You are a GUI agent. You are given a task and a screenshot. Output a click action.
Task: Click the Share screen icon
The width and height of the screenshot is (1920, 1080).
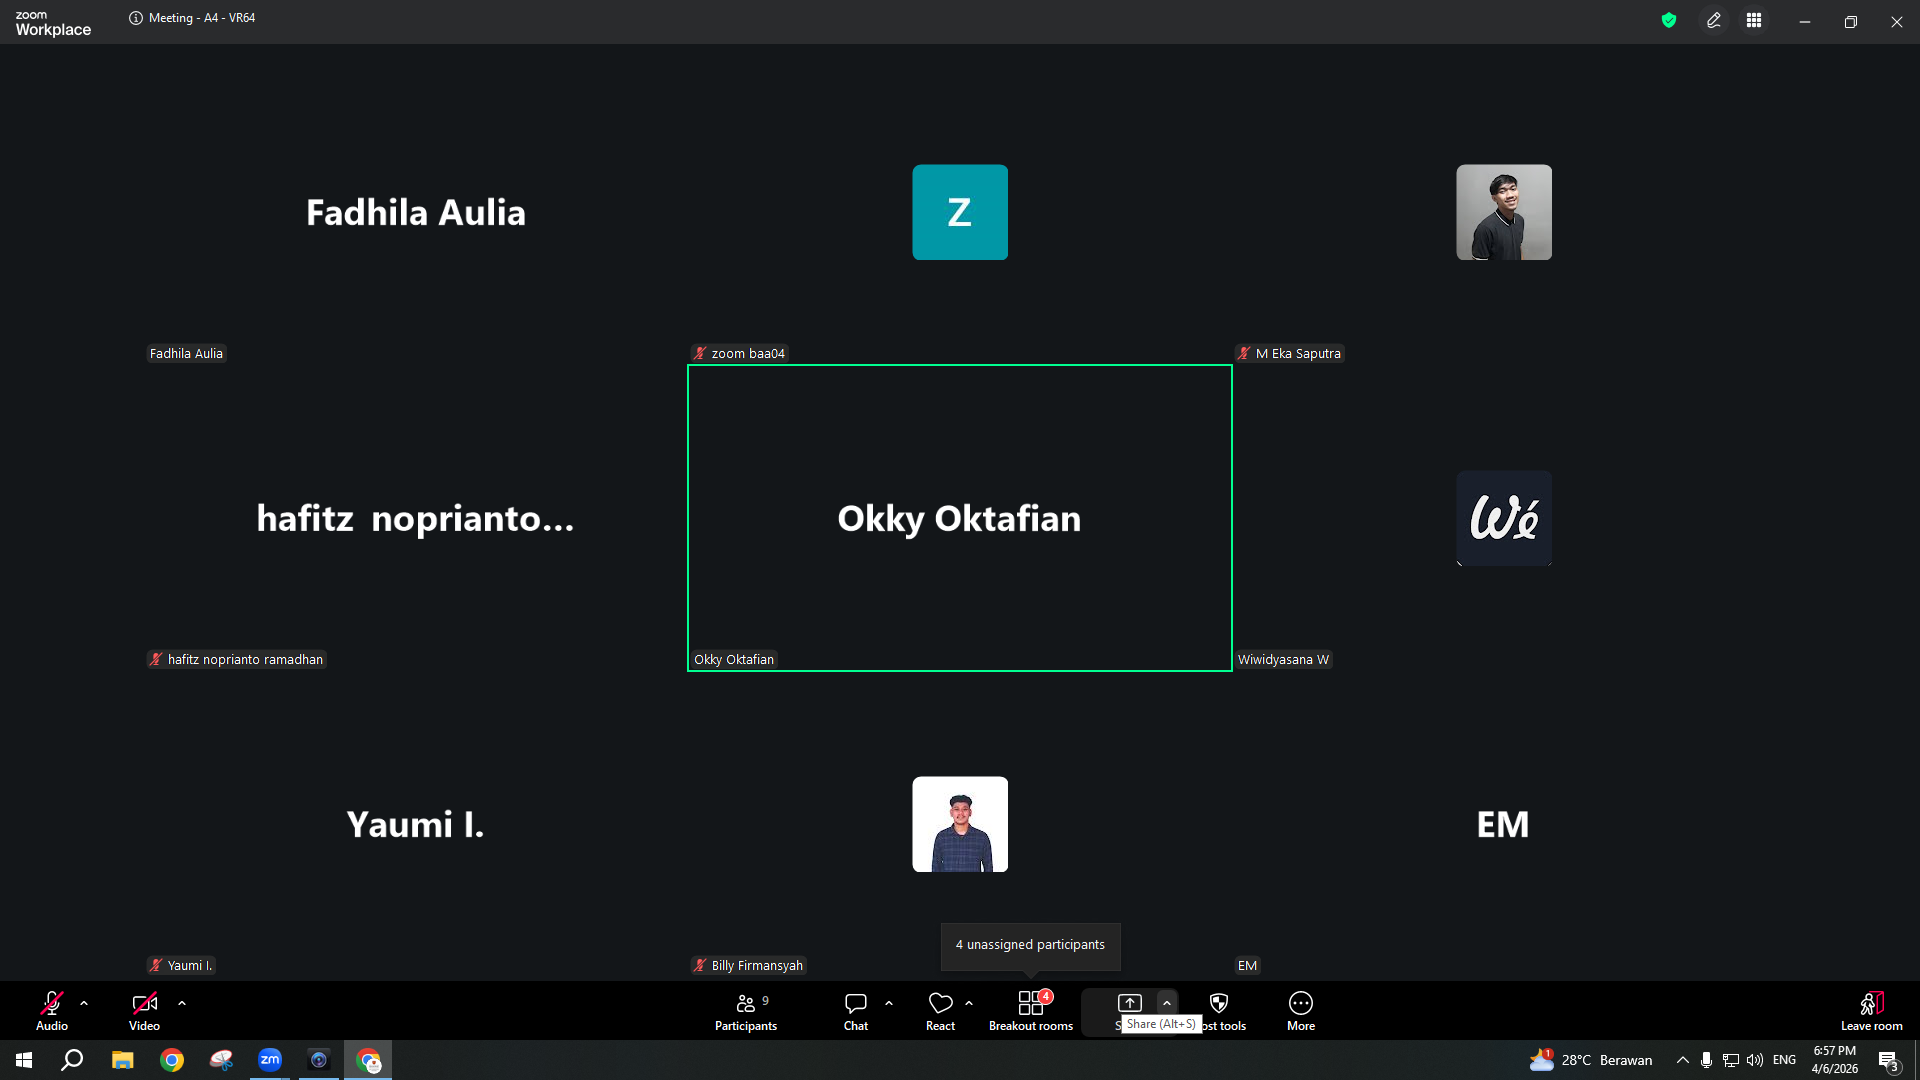[x=1129, y=1003]
